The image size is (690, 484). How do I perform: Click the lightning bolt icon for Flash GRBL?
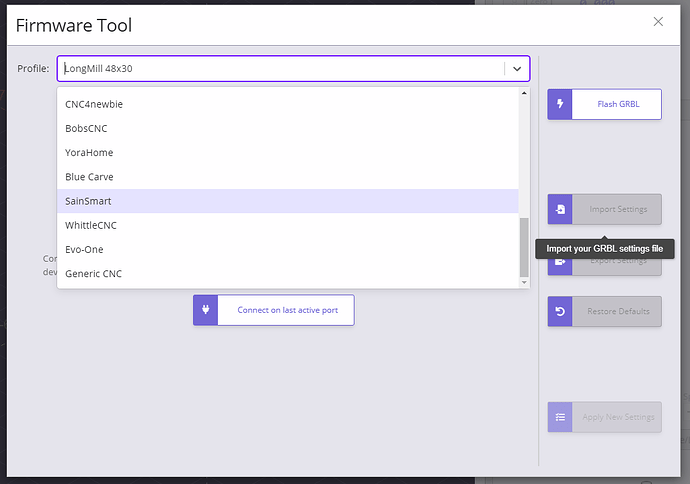click(x=560, y=104)
